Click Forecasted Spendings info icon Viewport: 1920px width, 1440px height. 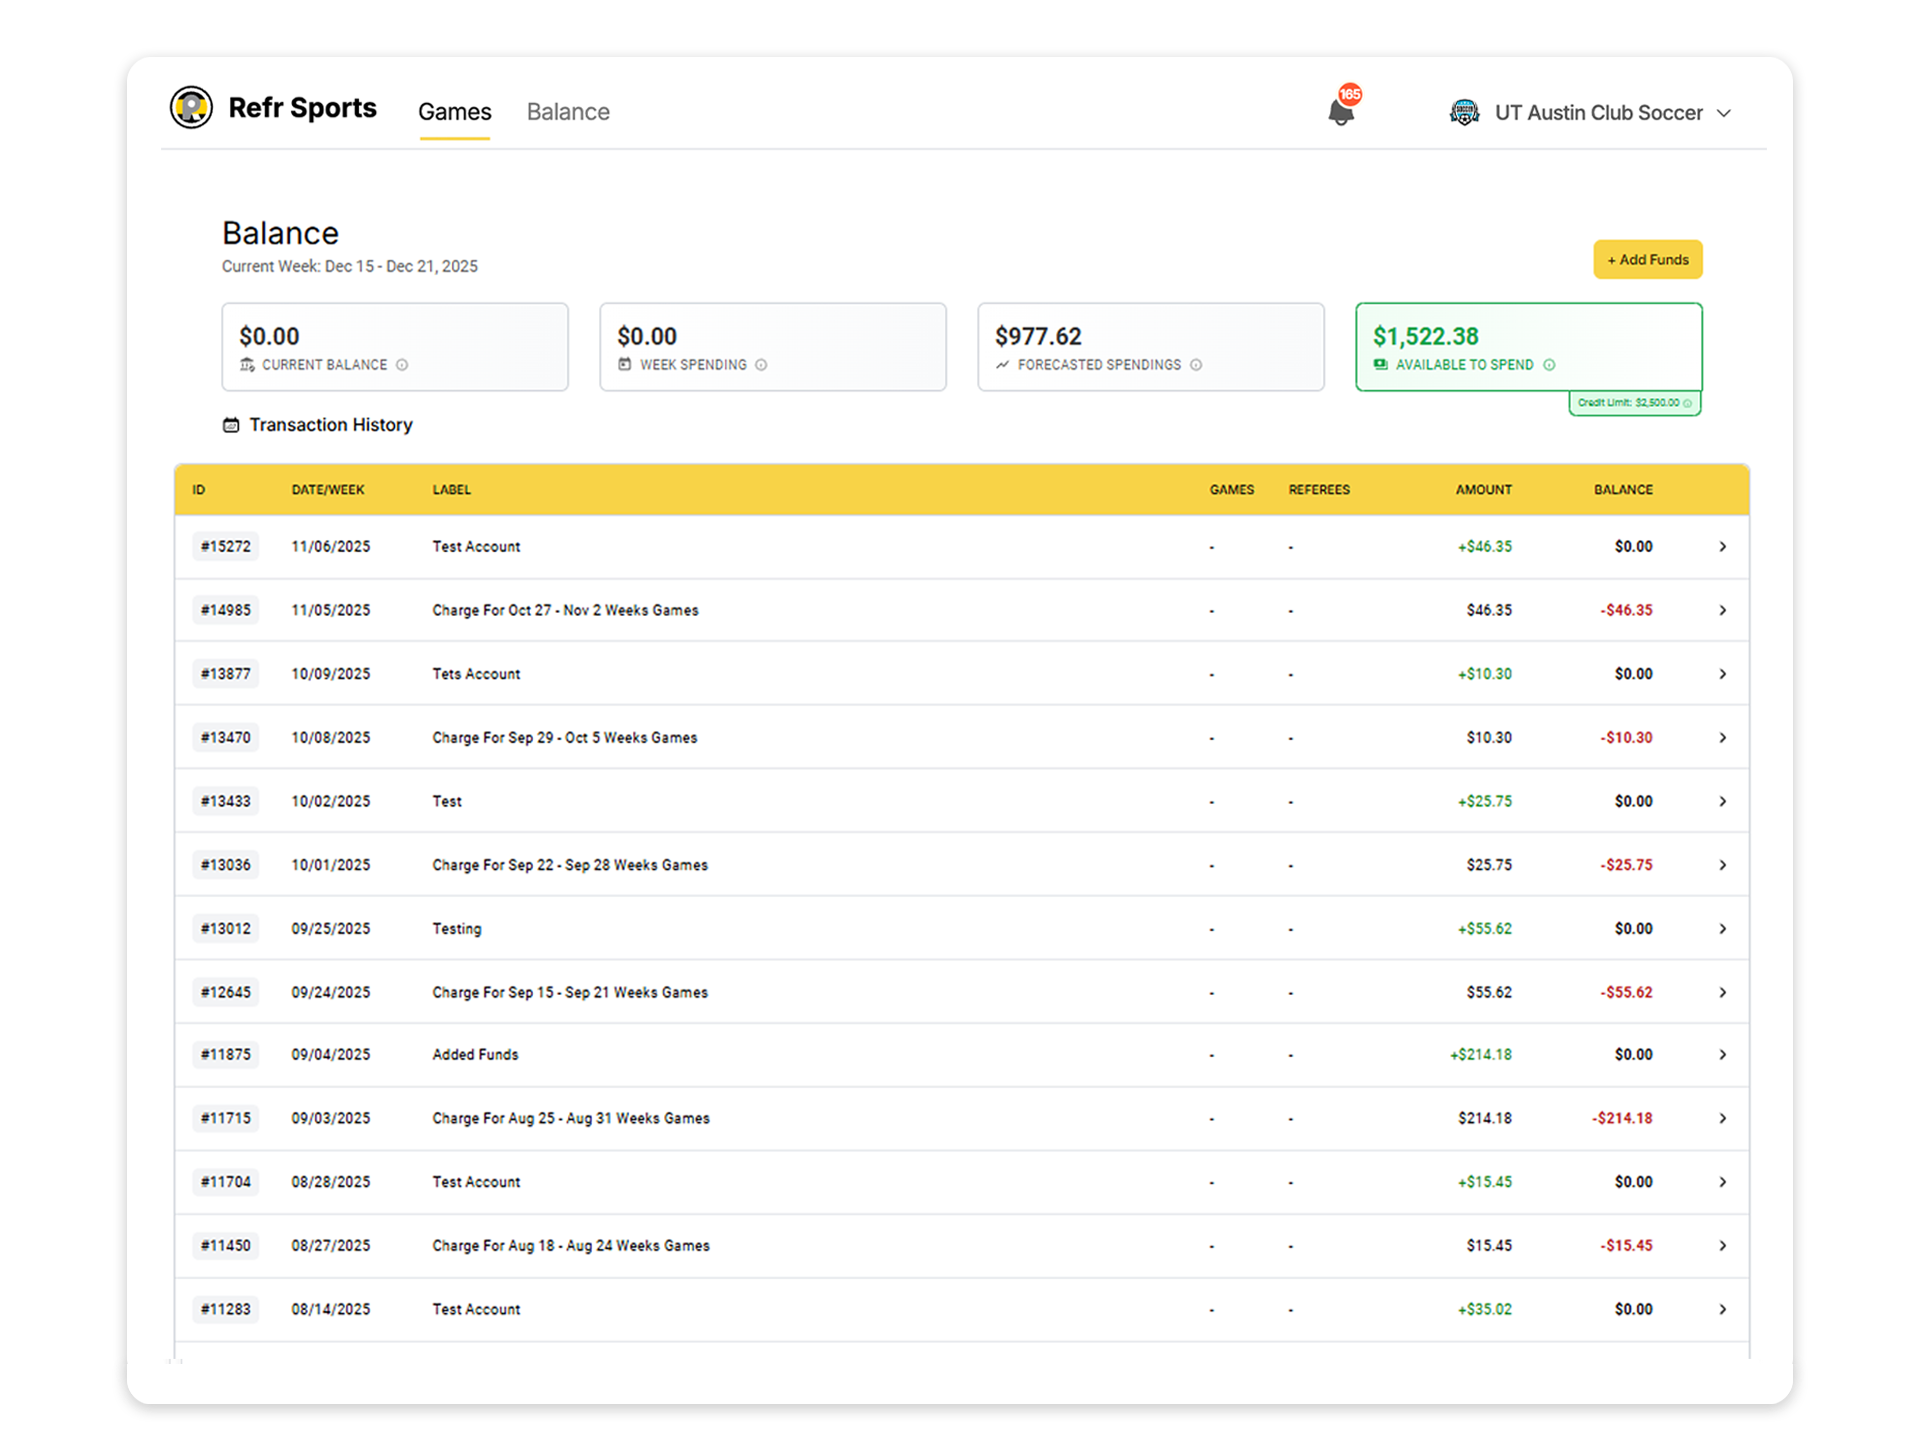click(x=1196, y=365)
